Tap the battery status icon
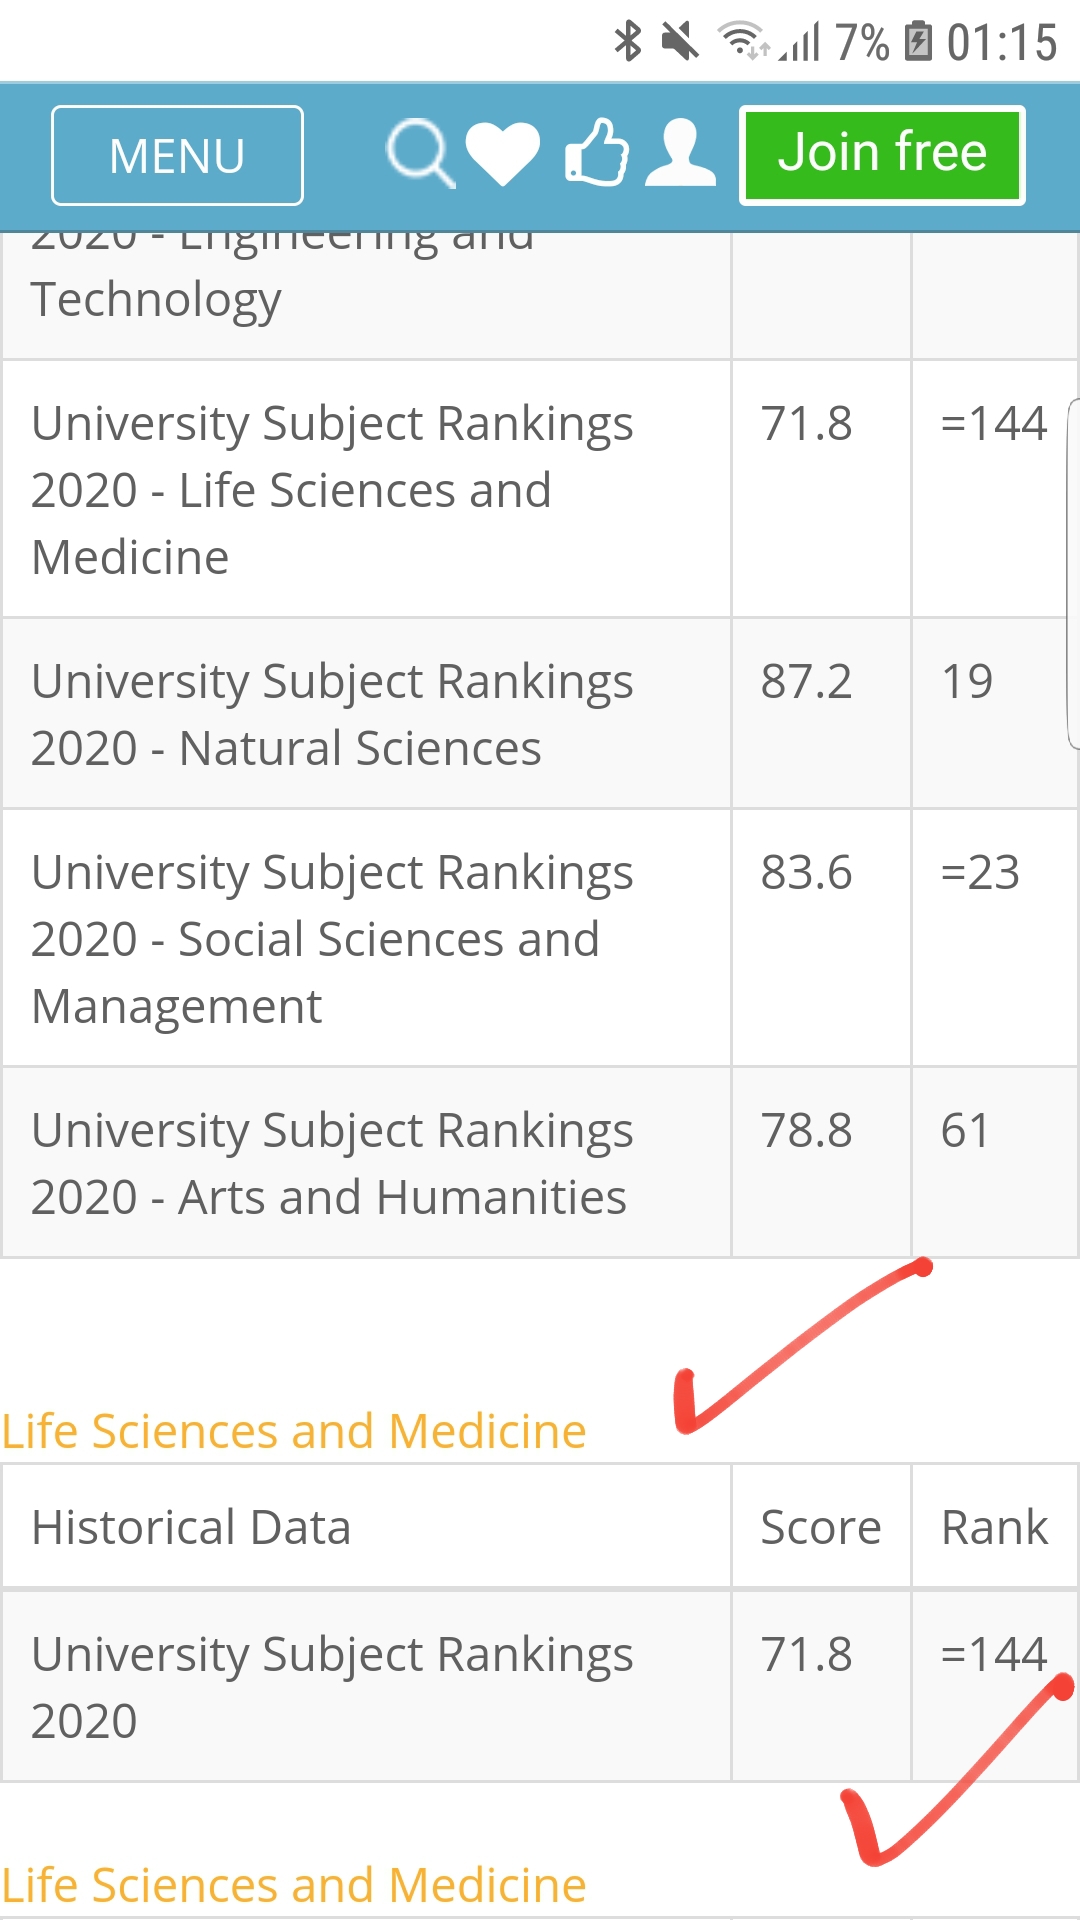This screenshot has width=1080, height=1920. [917, 42]
